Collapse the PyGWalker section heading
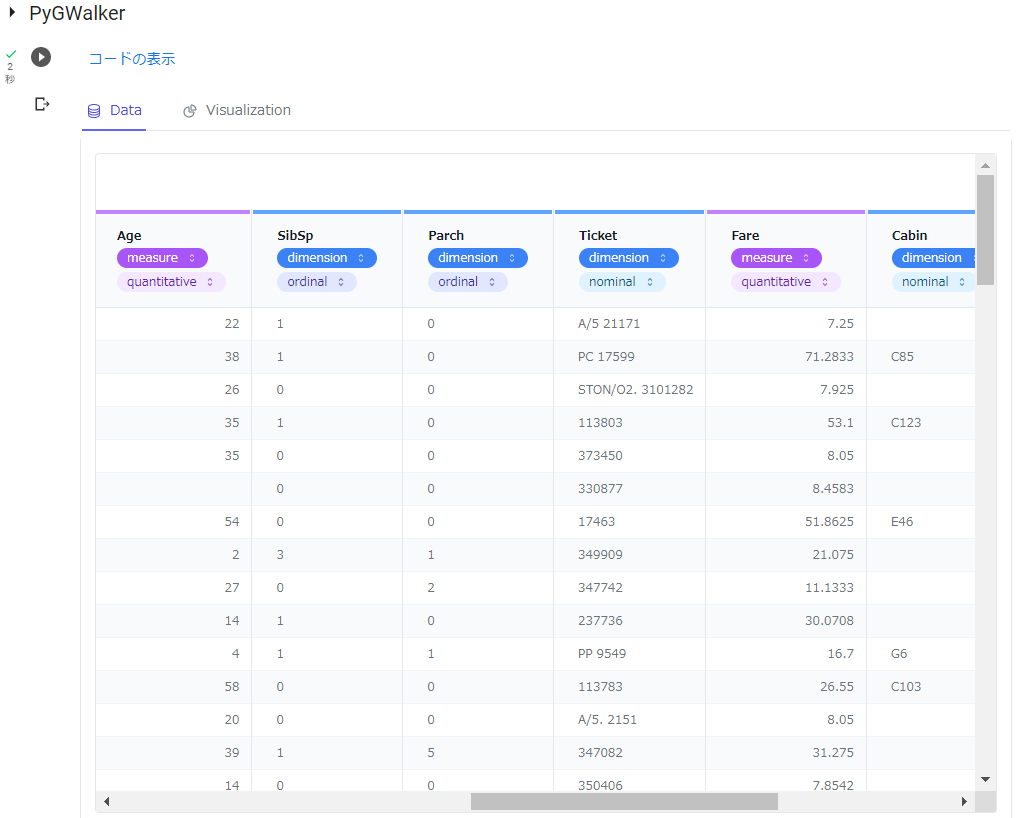Image resolution: width=1026 pixels, height=818 pixels. (x=12, y=13)
